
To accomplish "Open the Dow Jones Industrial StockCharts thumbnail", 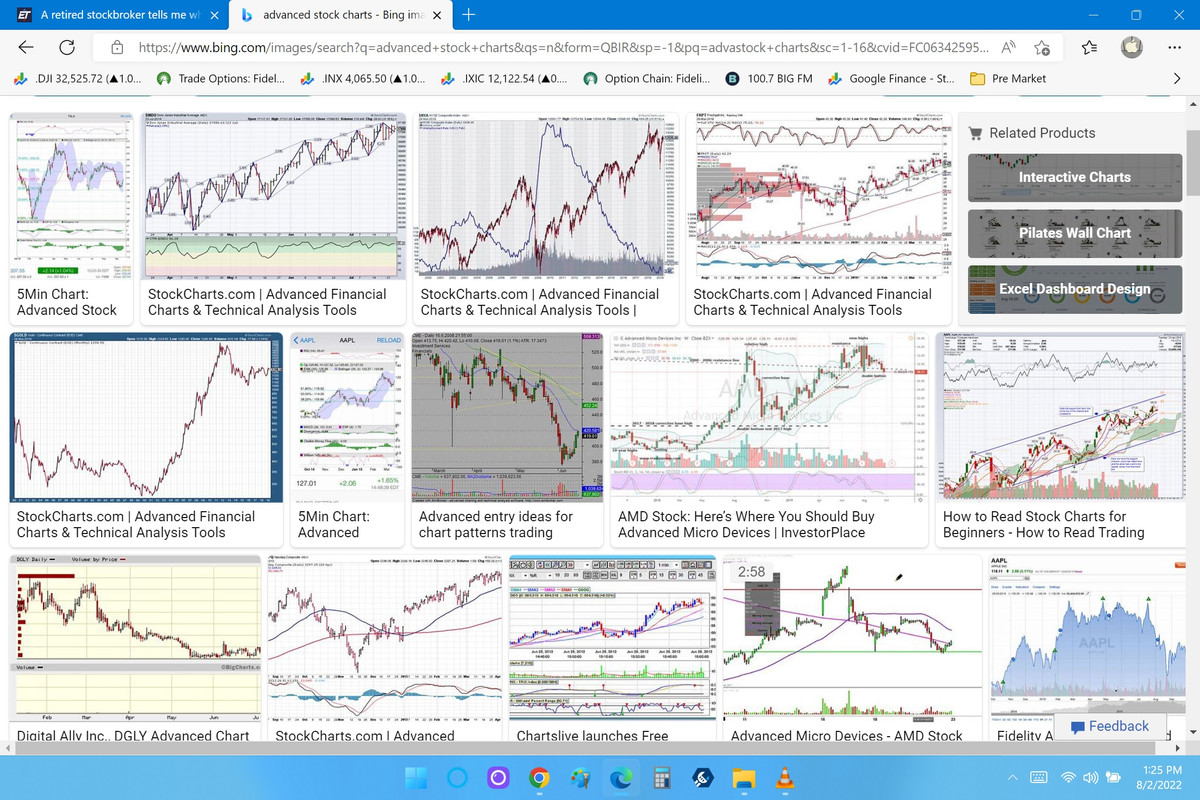I will point(275,196).
